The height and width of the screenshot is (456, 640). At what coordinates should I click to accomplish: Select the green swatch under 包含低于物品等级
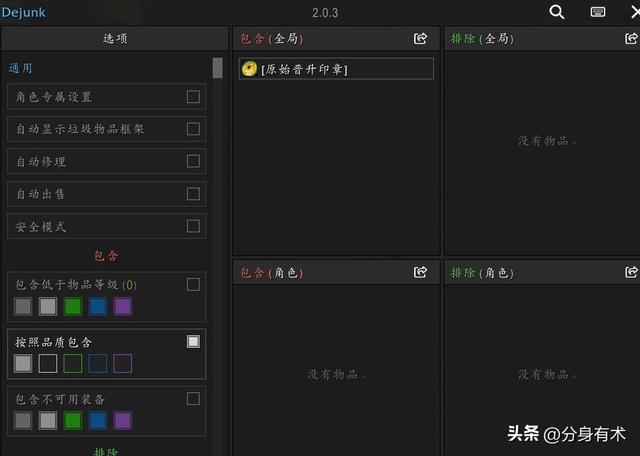(x=73, y=306)
